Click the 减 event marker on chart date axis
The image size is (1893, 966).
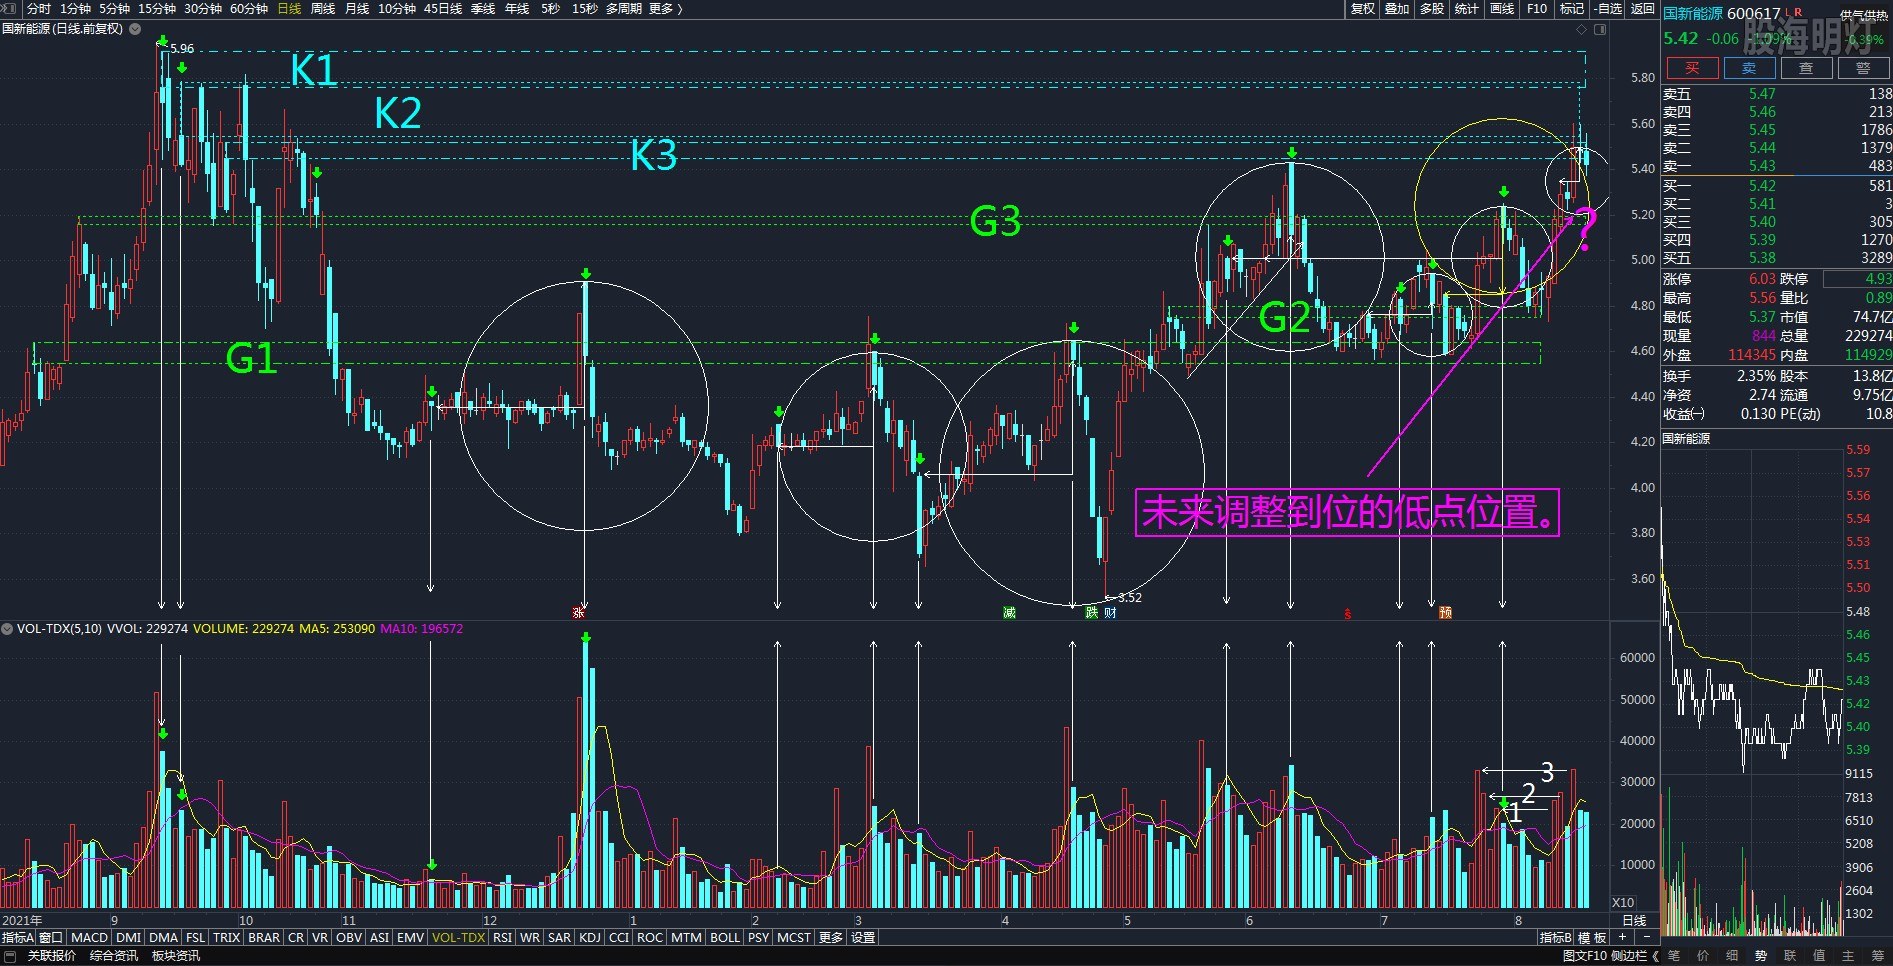(x=1009, y=612)
